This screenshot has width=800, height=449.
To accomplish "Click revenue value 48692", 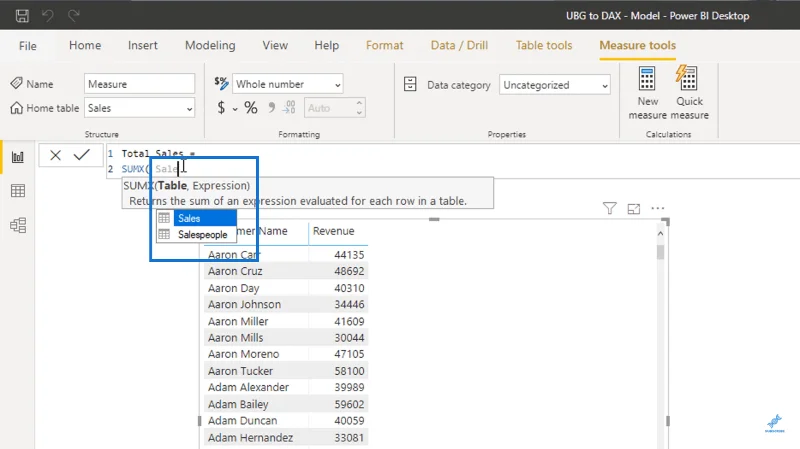I will tap(349, 271).
